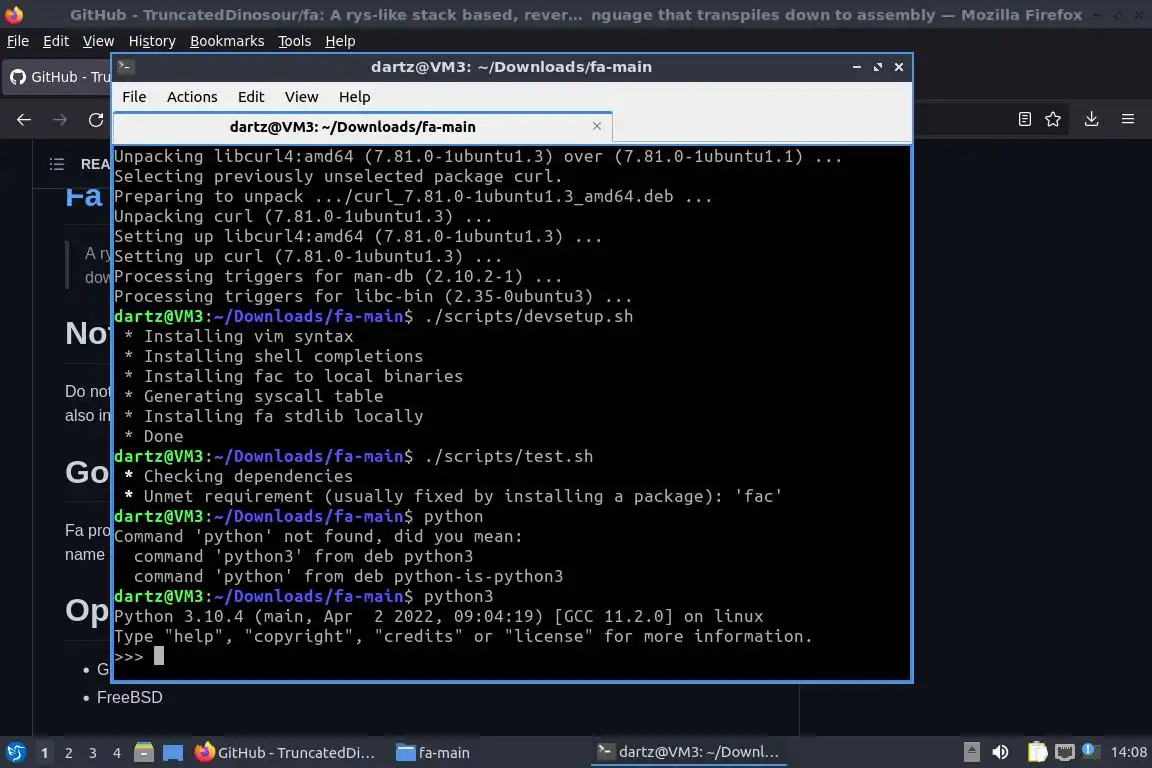Open the terminal's Edit menu
The width and height of the screenshot is (1152, 768).
coord(251,97)
